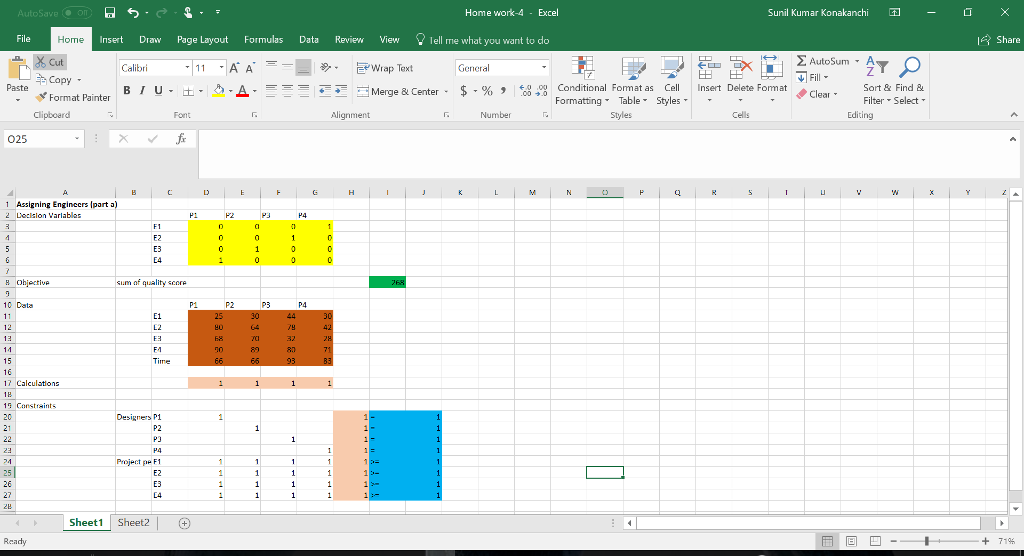Click Insert Function fx button
Image resolution: width=1024 pixels, height=556 pixels.
pos(181,139)
